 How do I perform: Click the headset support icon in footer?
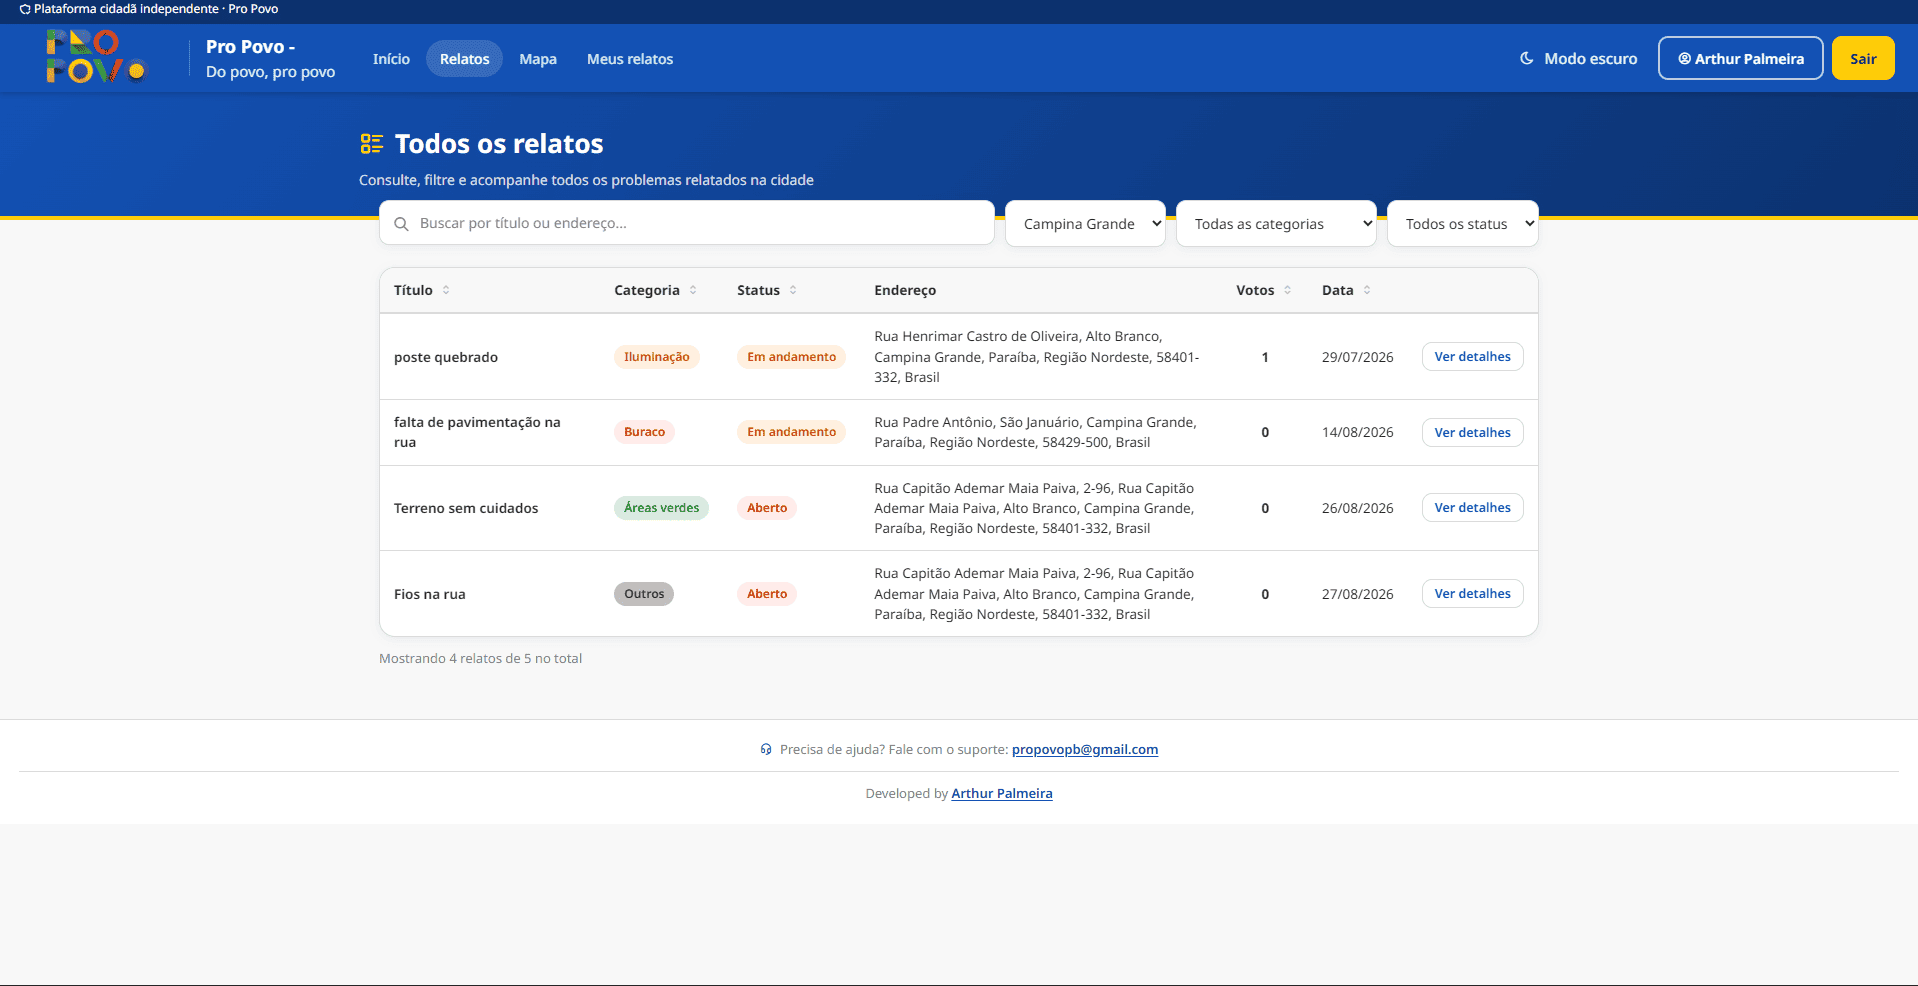click(766, 749)
